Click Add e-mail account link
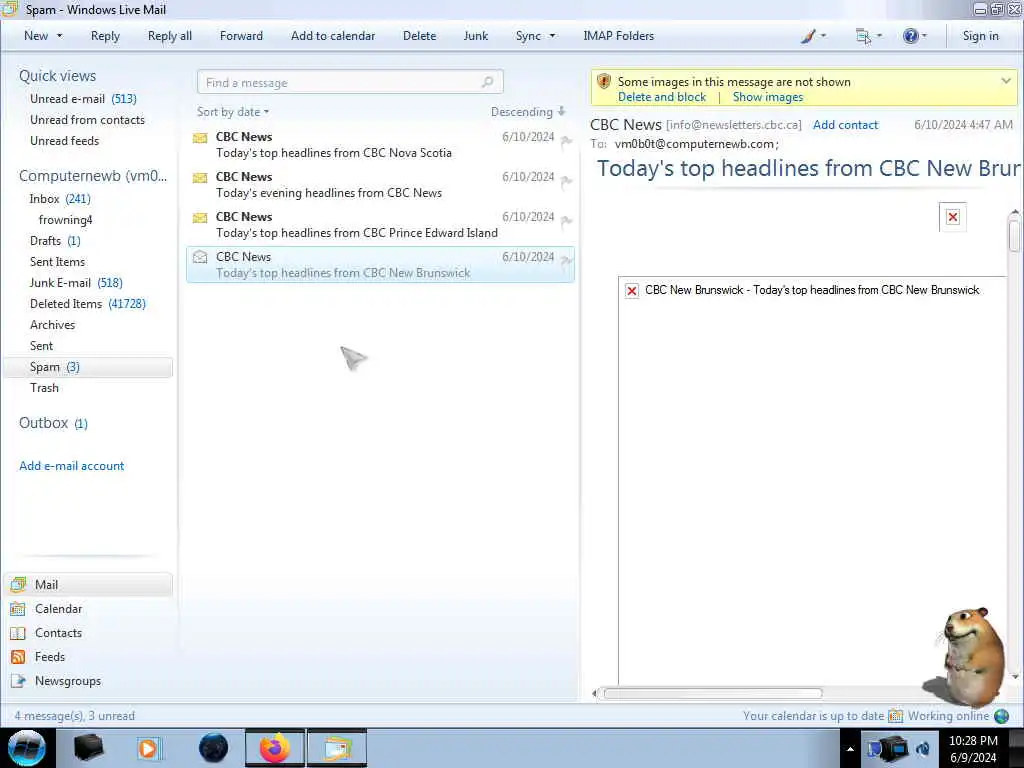 tap(71, 466)
